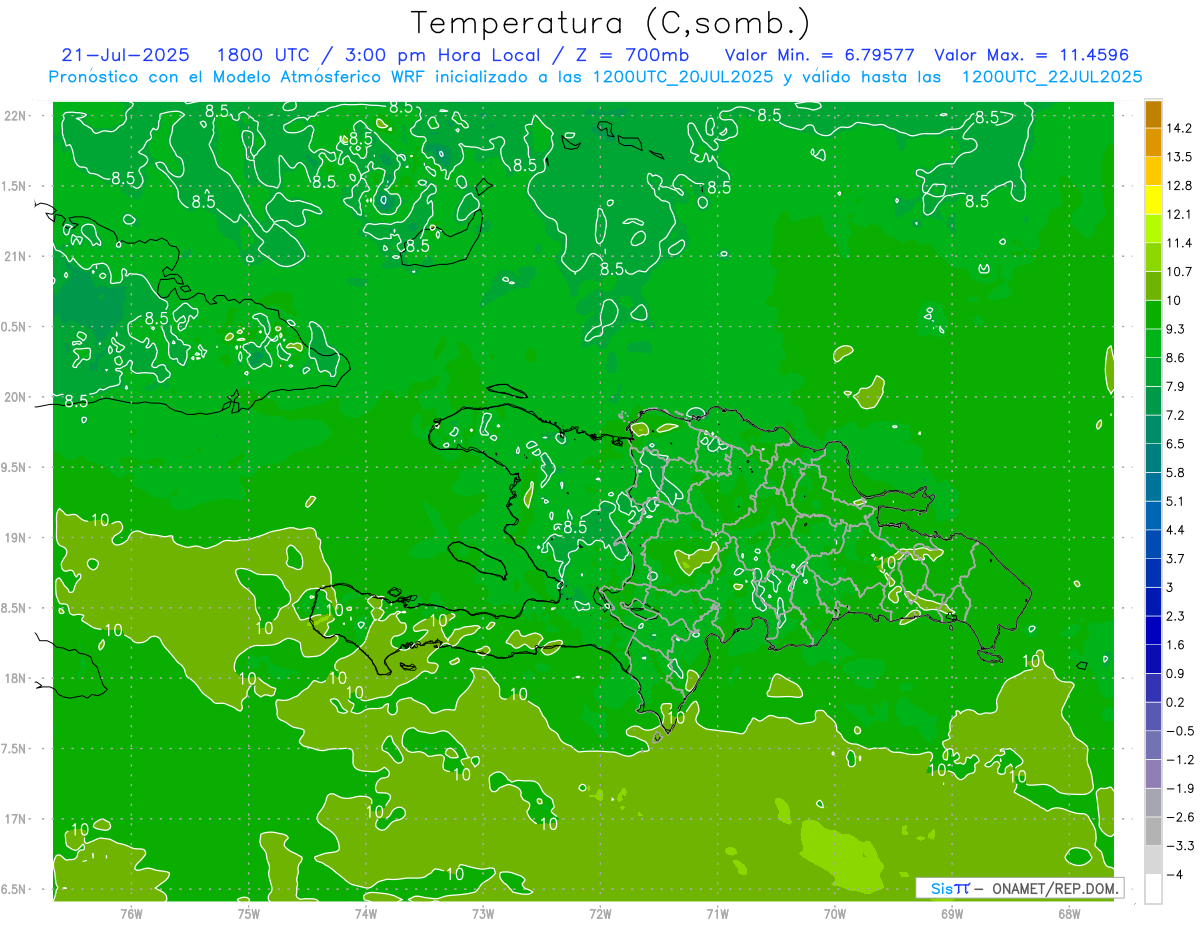Viewport: 1200px width, 927px height.
Task: Click the legend value "12.8"
Action: pyautogui.click(x=1179, y=186)
